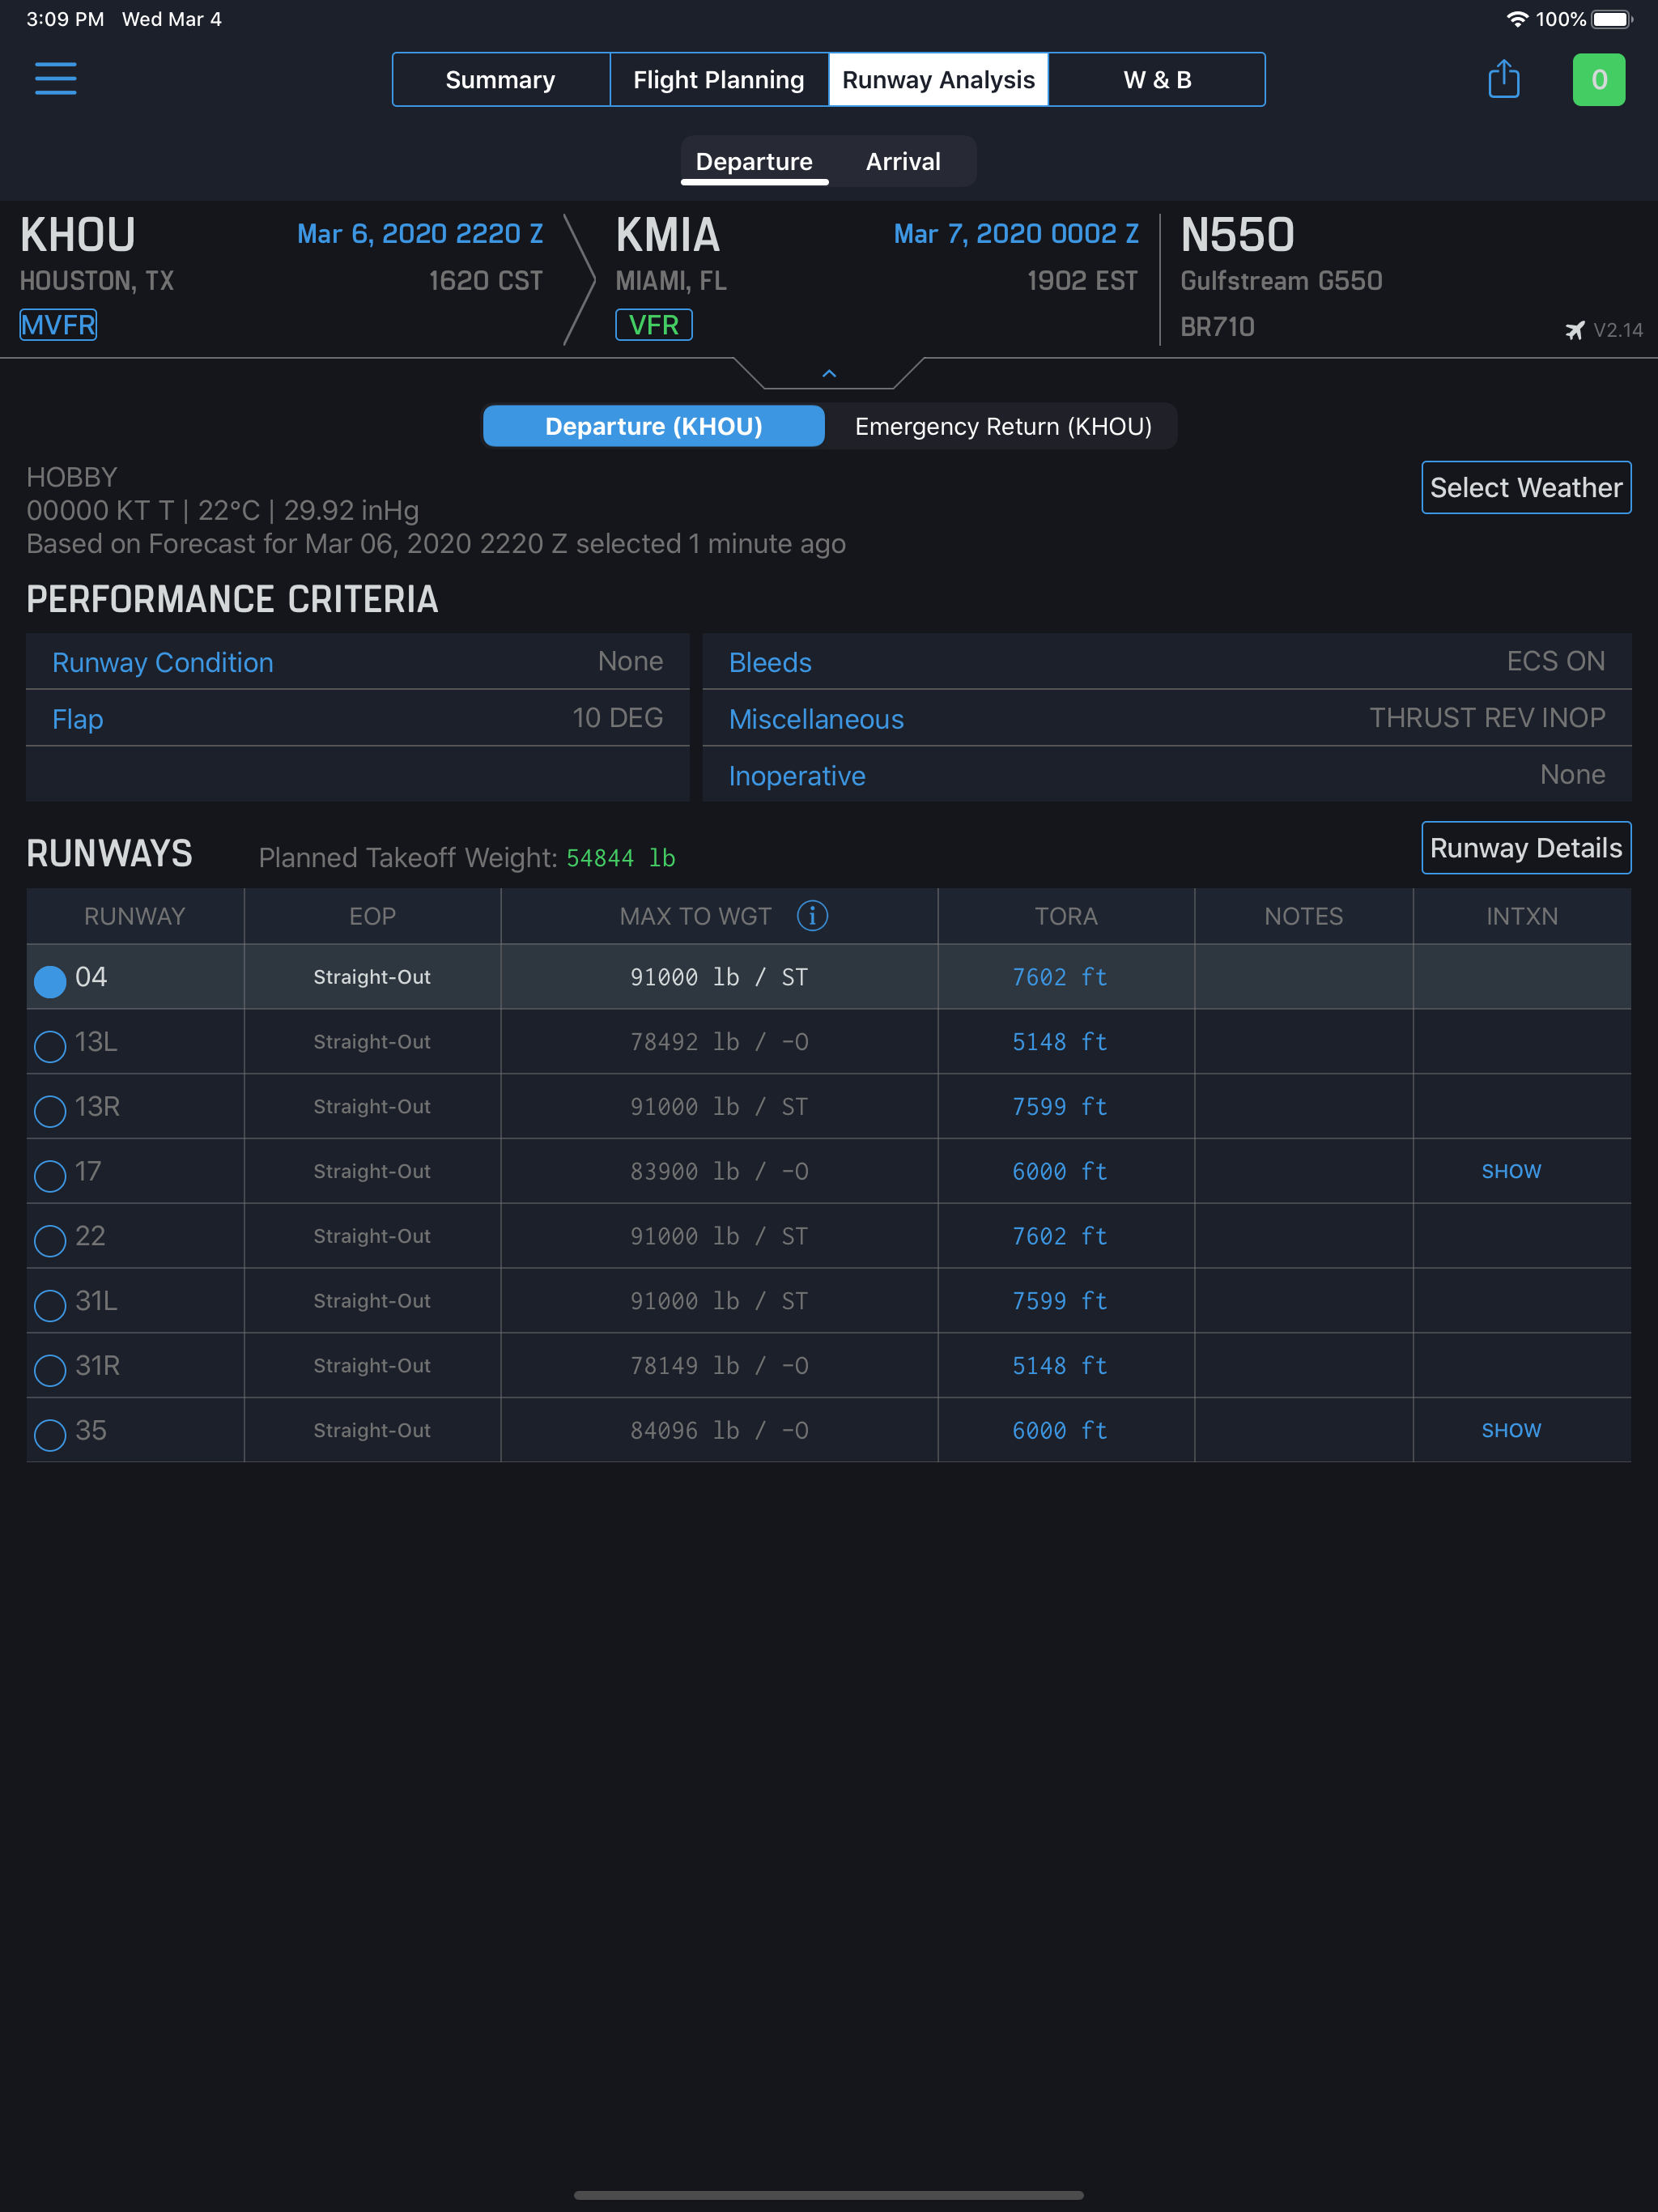Open Runway Details
This screenshot has height=2212, width=1658.
tap(1525, 847)
